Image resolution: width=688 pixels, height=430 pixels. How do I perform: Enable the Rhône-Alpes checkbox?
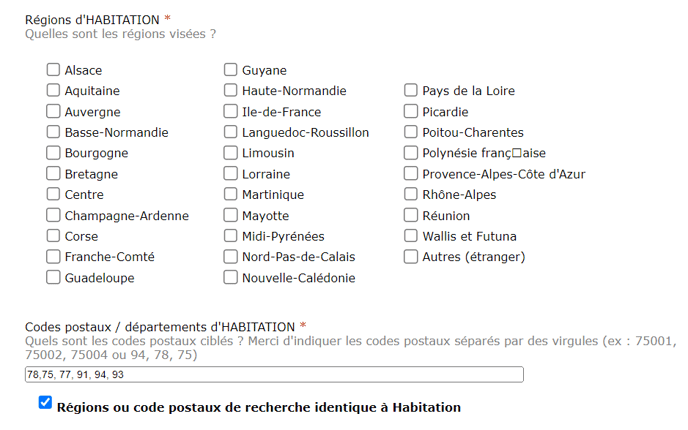click(x=411, y=195)
